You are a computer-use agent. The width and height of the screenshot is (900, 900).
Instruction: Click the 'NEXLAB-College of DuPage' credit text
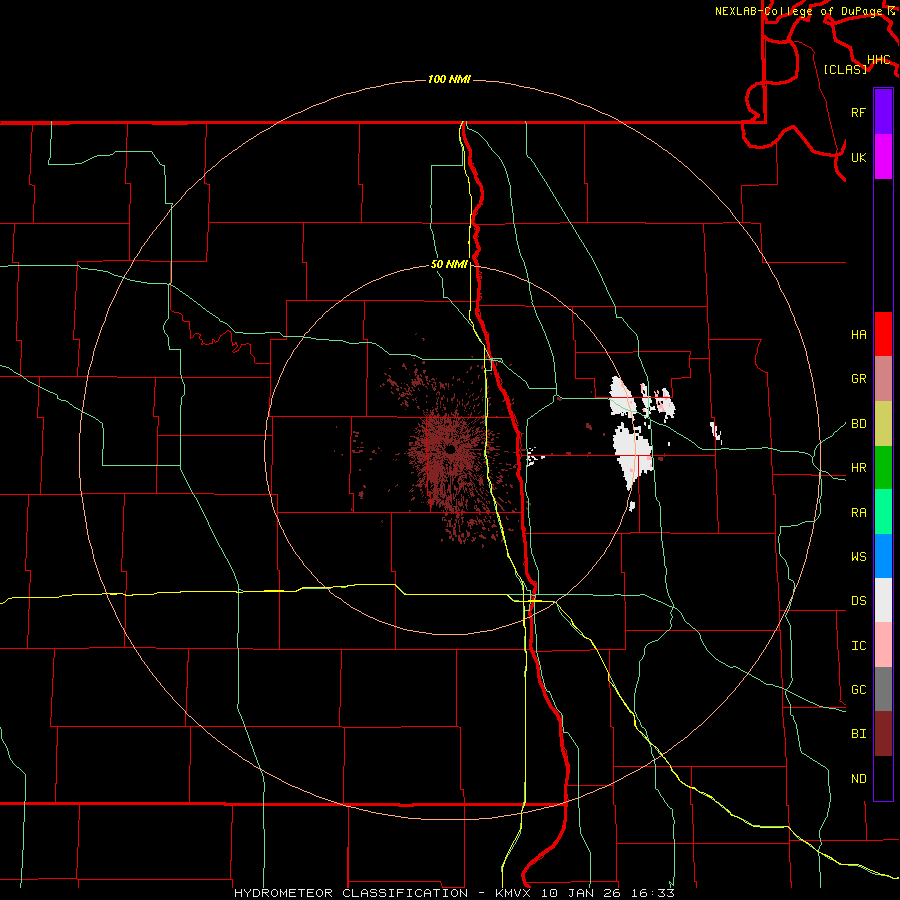798,11
